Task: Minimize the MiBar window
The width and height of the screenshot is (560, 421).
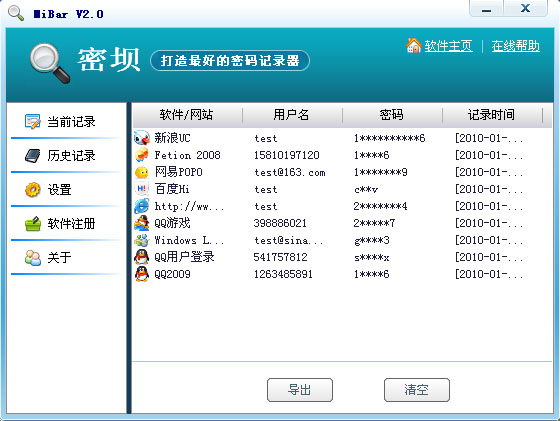Action: 486,9
